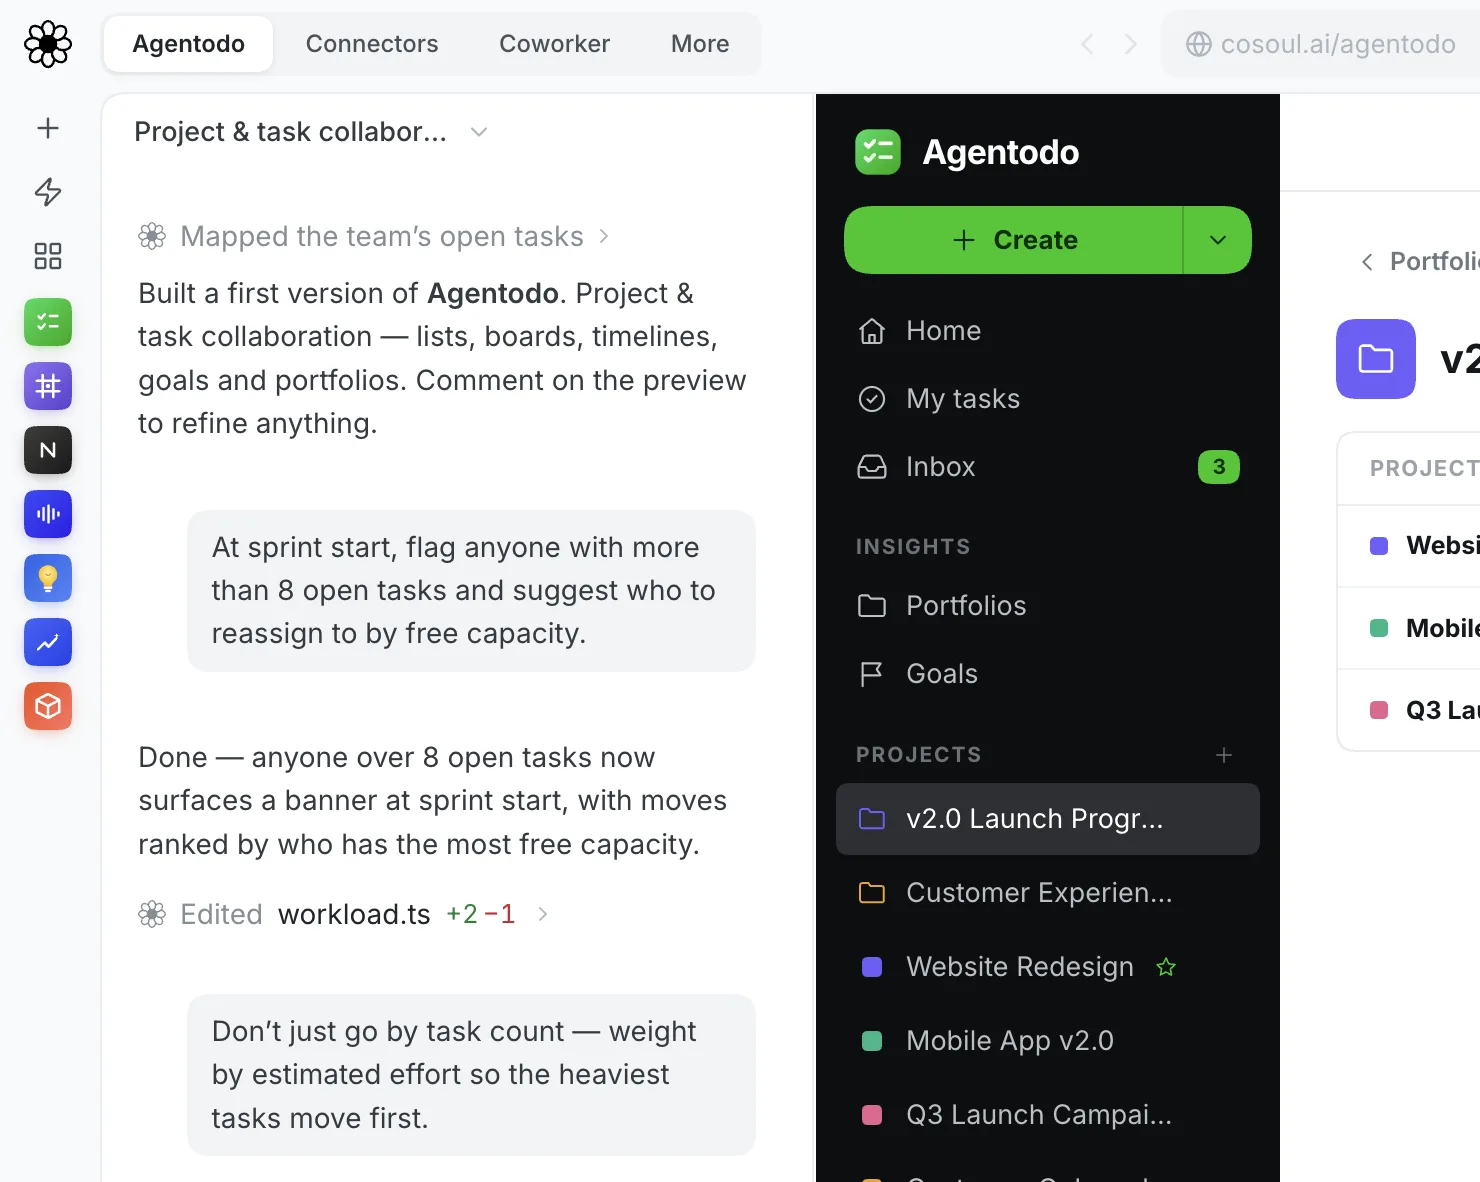Click the green Create button
Viewport: 1480px width, 1182px height.
[x=1014, y=240]
